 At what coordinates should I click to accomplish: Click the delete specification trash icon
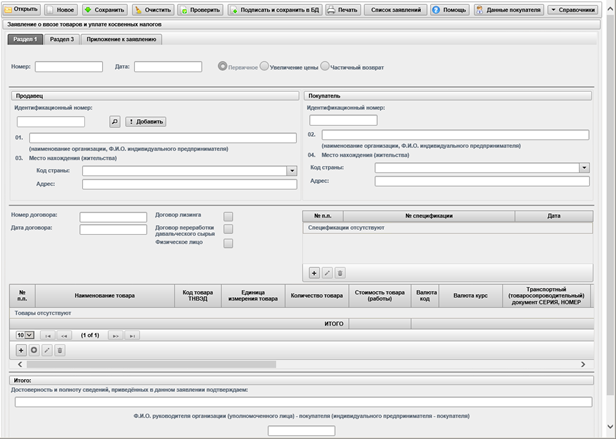coord(340,272)
